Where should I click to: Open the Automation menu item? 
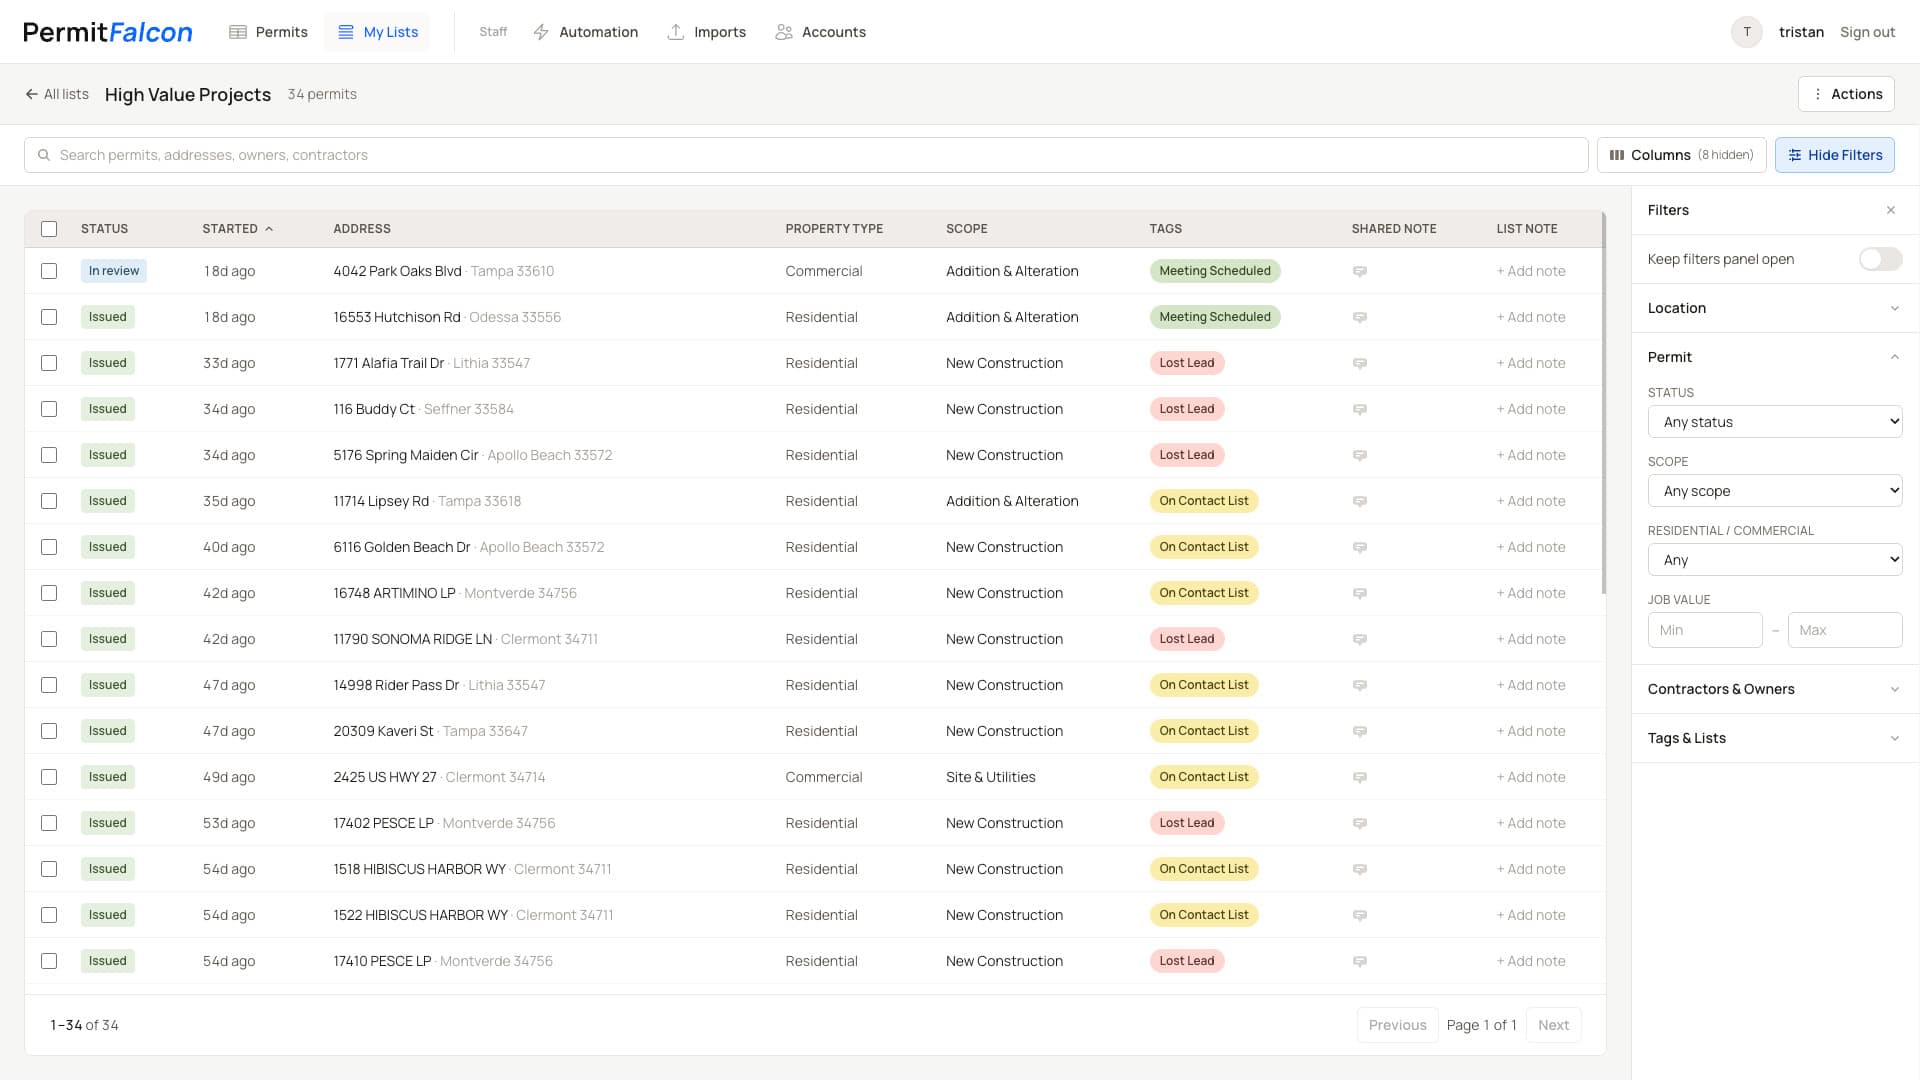click(585, 32)
